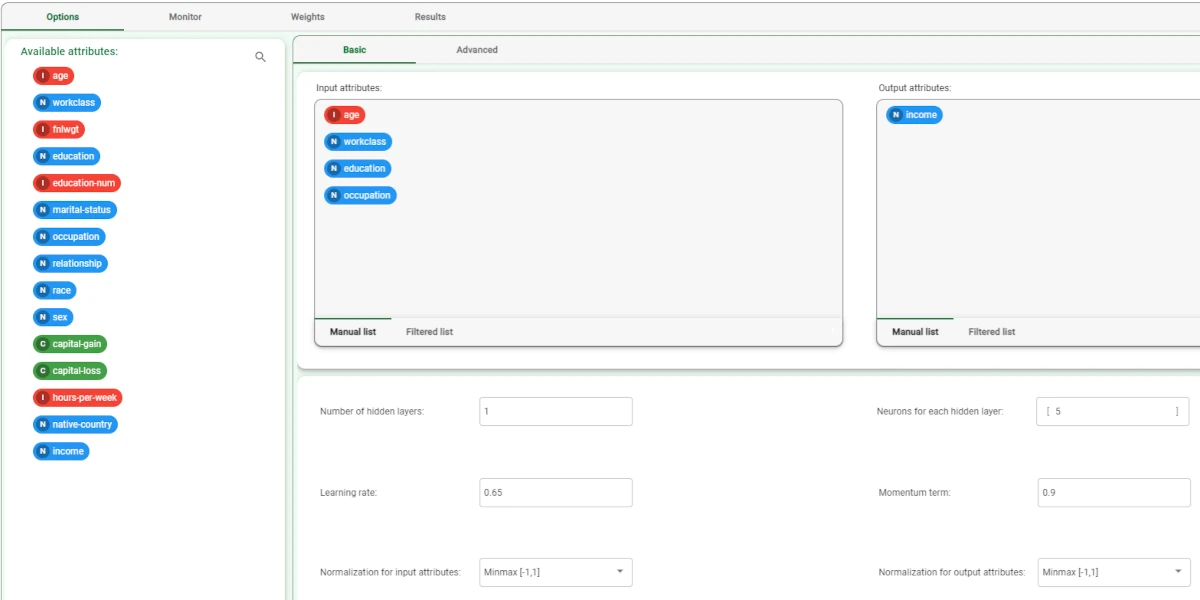This screenshot has width=1200, height=600.
Task: Select workclass in Available attributes
Action: pos(67,102)
